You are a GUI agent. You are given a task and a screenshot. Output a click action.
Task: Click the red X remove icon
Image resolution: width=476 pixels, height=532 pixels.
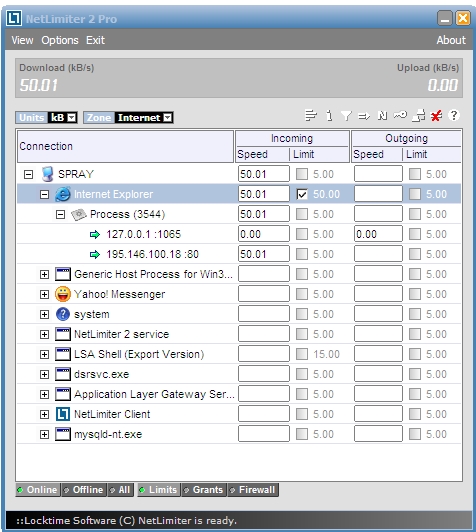(436, 116)
